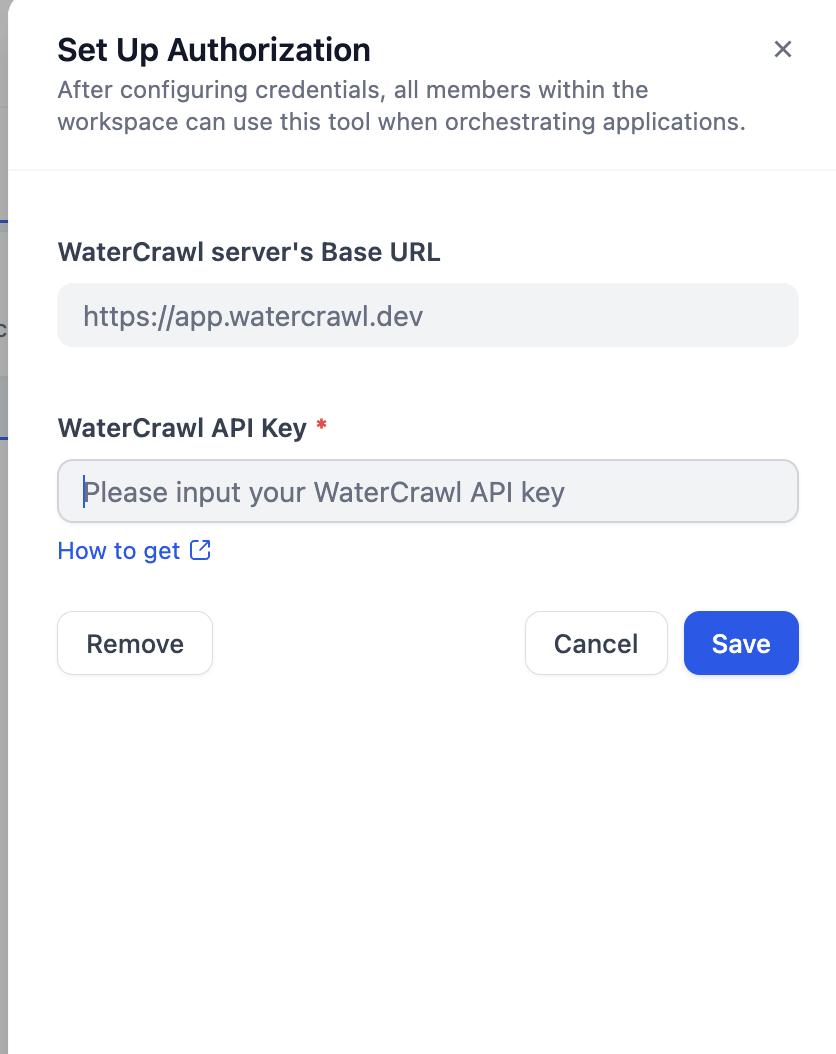Click the Set Up Authorization title

click(x=214, y=49)
